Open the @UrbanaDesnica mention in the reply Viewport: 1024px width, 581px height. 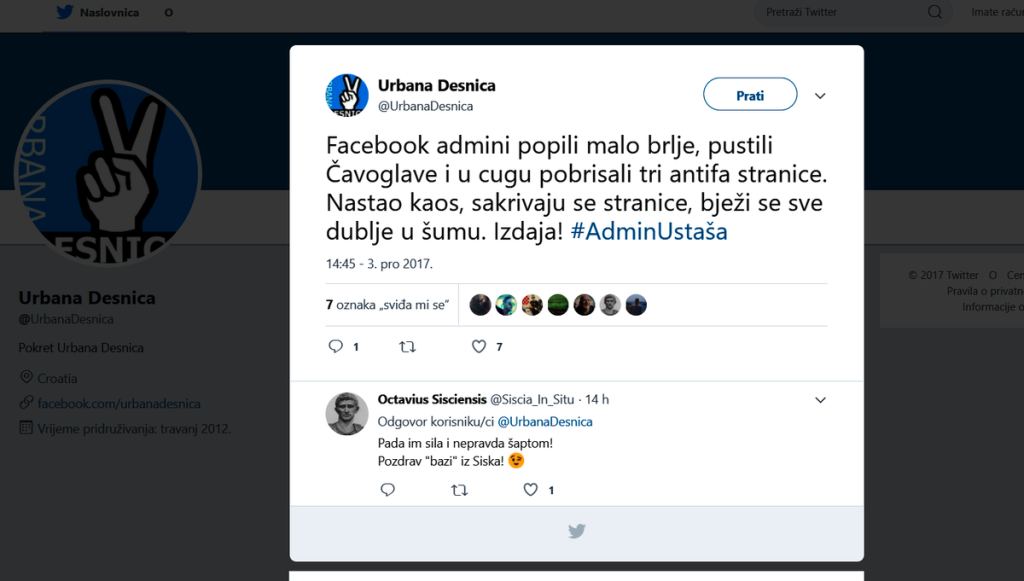[x=544, y=422]
